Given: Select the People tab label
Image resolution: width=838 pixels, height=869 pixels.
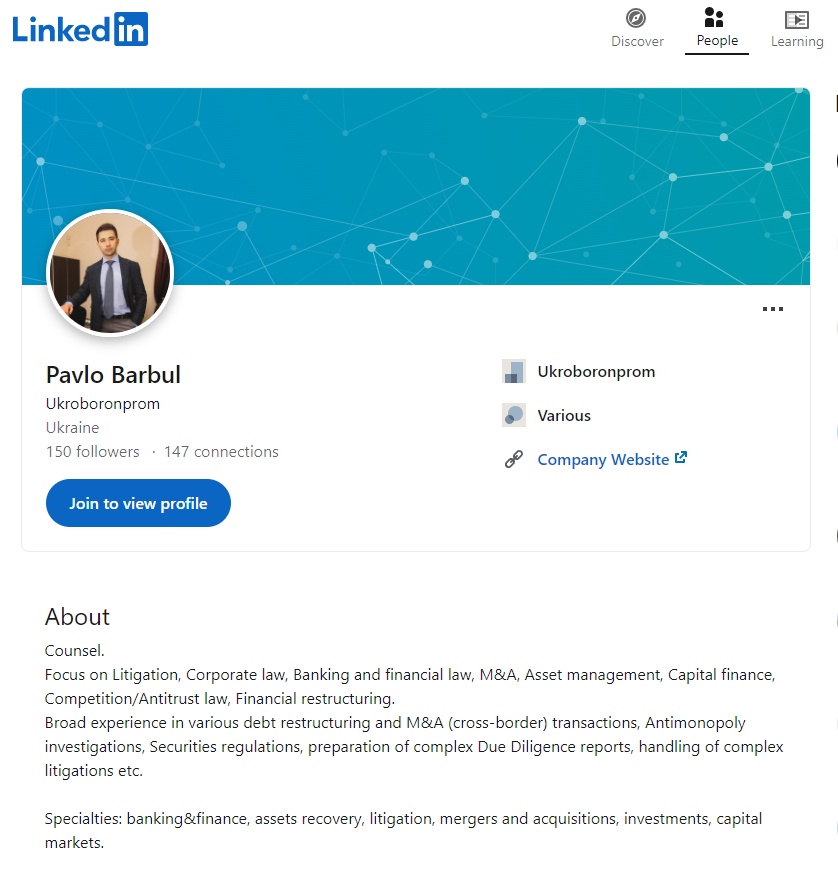Looking at the screenshot, I should pos(717,41).
